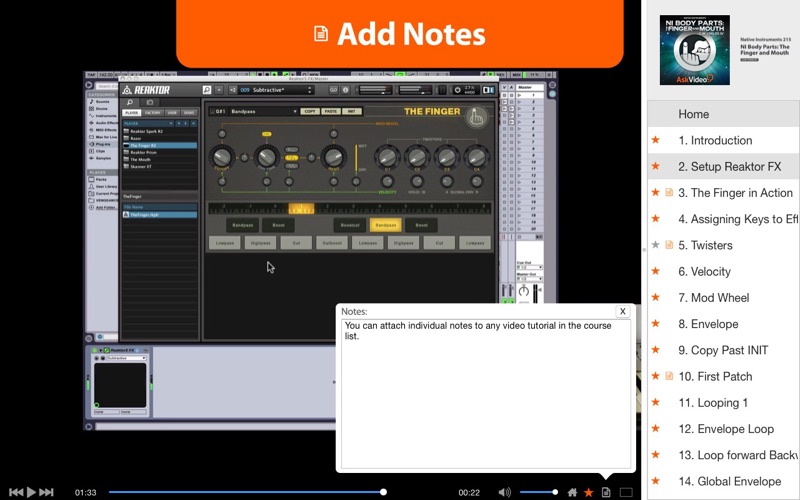Skip to the previous video
The width and height of the screenshot is (800, 500).
(x=16, y=492)
